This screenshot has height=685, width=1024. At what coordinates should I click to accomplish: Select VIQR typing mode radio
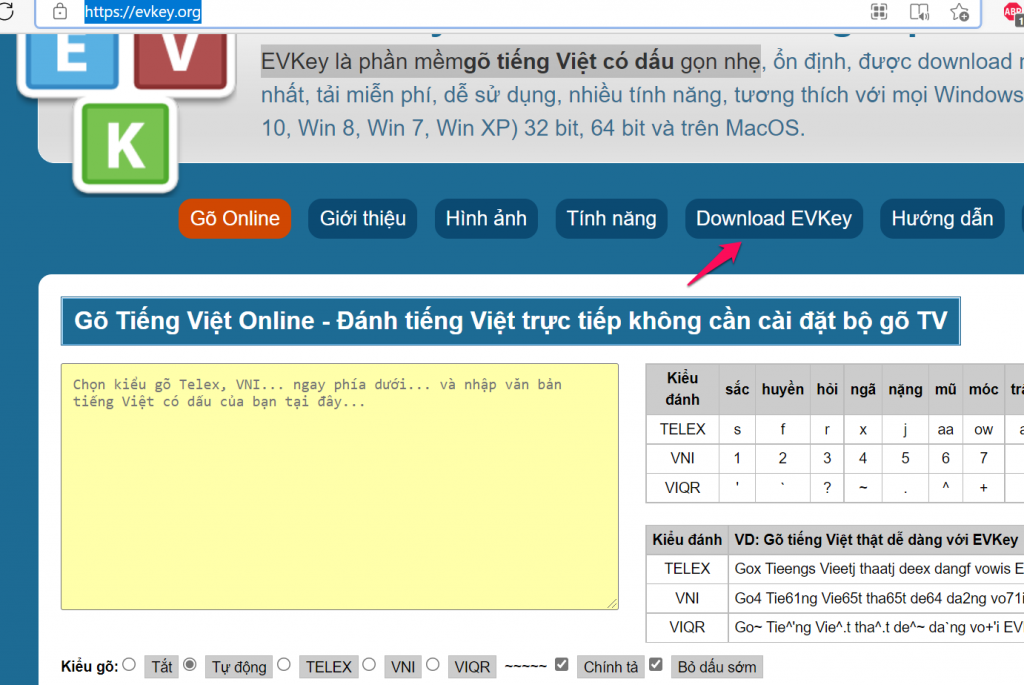[433, 665]
